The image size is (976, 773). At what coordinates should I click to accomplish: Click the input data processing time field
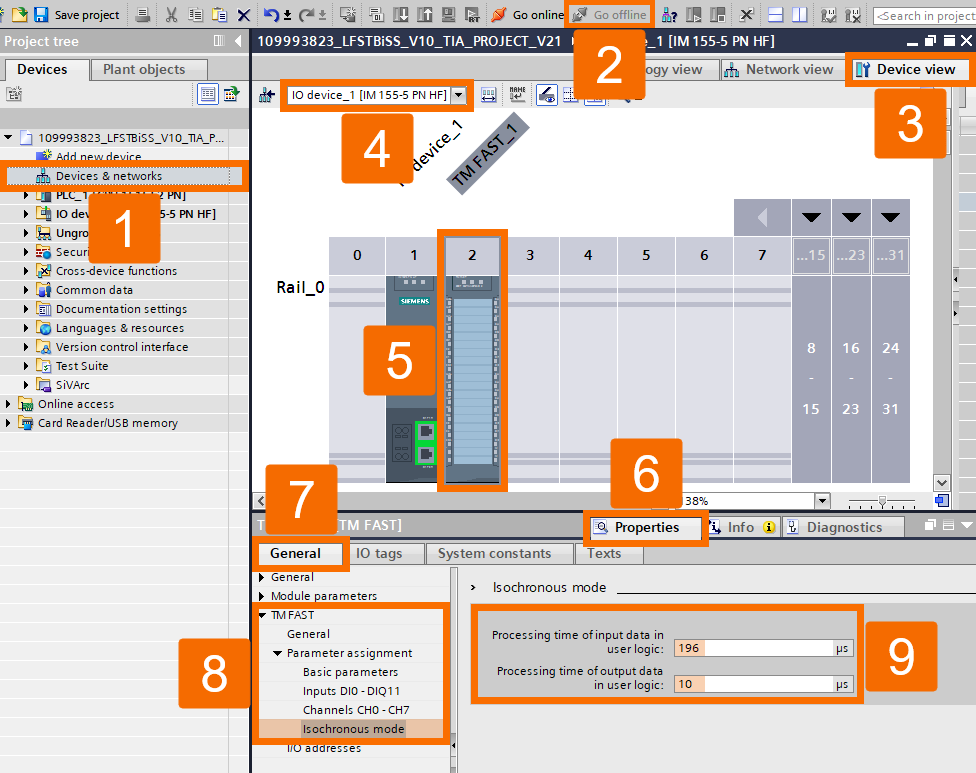754,648
